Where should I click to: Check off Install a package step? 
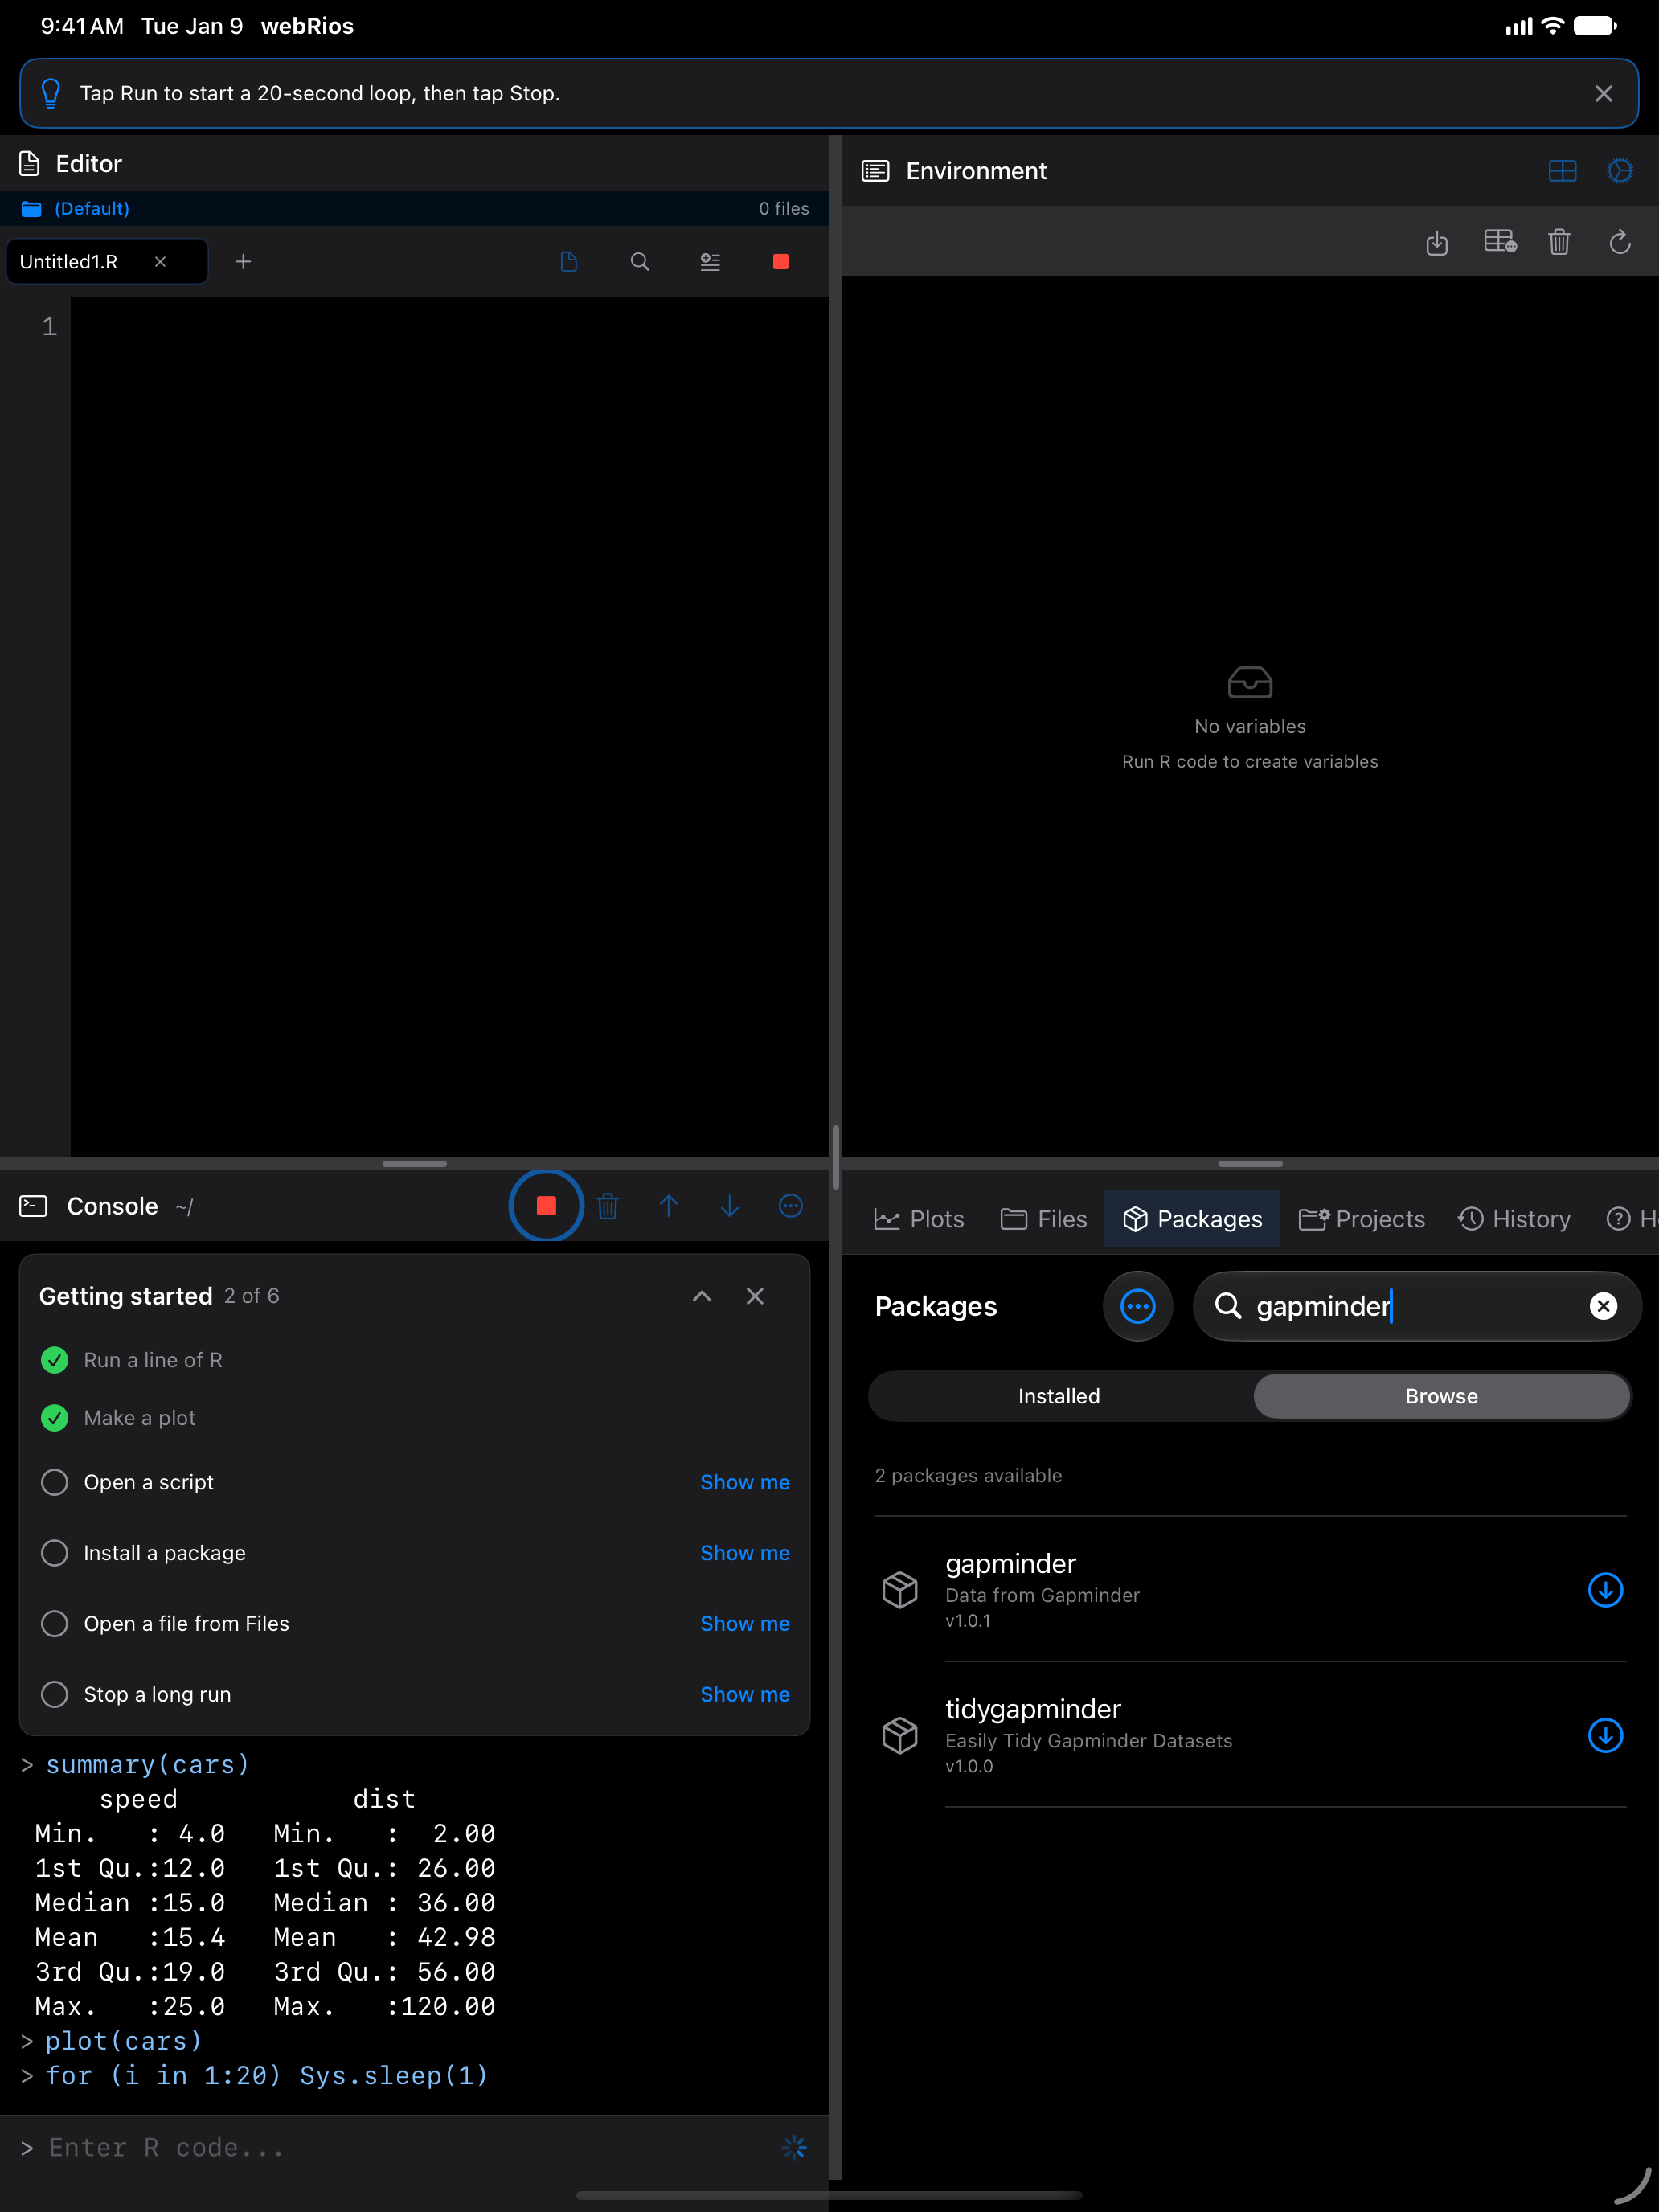coord(55,1553)
